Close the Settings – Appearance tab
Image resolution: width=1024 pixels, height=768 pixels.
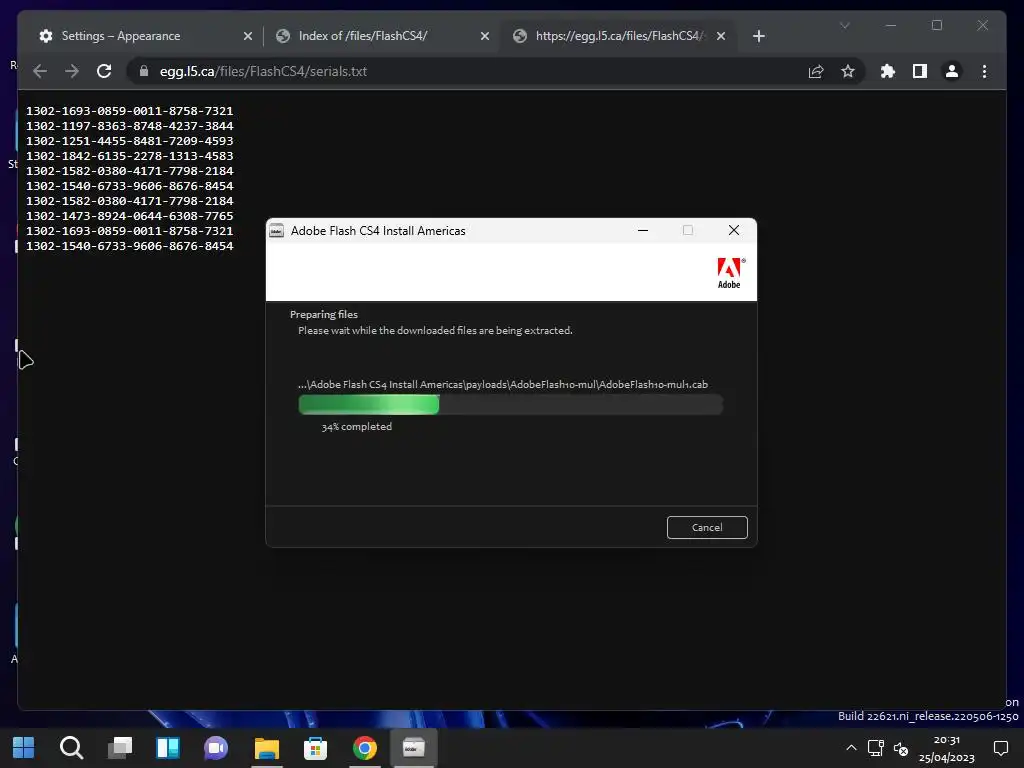pyautogui.click(x=248, y=36)
